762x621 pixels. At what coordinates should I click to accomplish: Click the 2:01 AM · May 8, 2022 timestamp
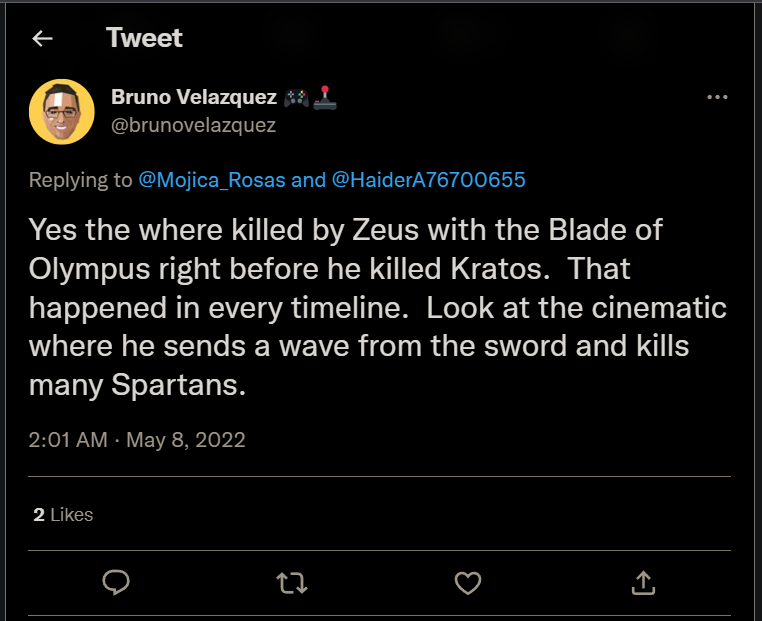click(x=137, y=440)
